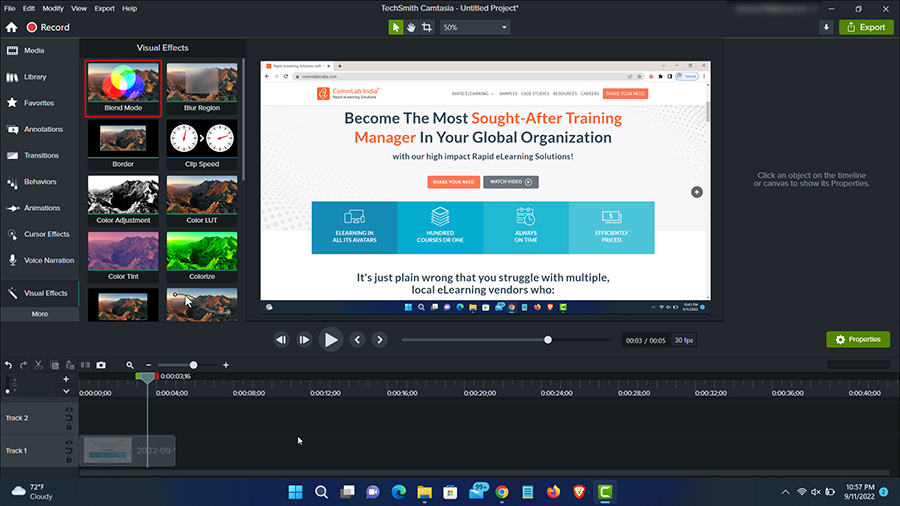This screenshot has width=900, height=506.
Task: Select the Pan hand tool
Action: [x=411, y=27]
